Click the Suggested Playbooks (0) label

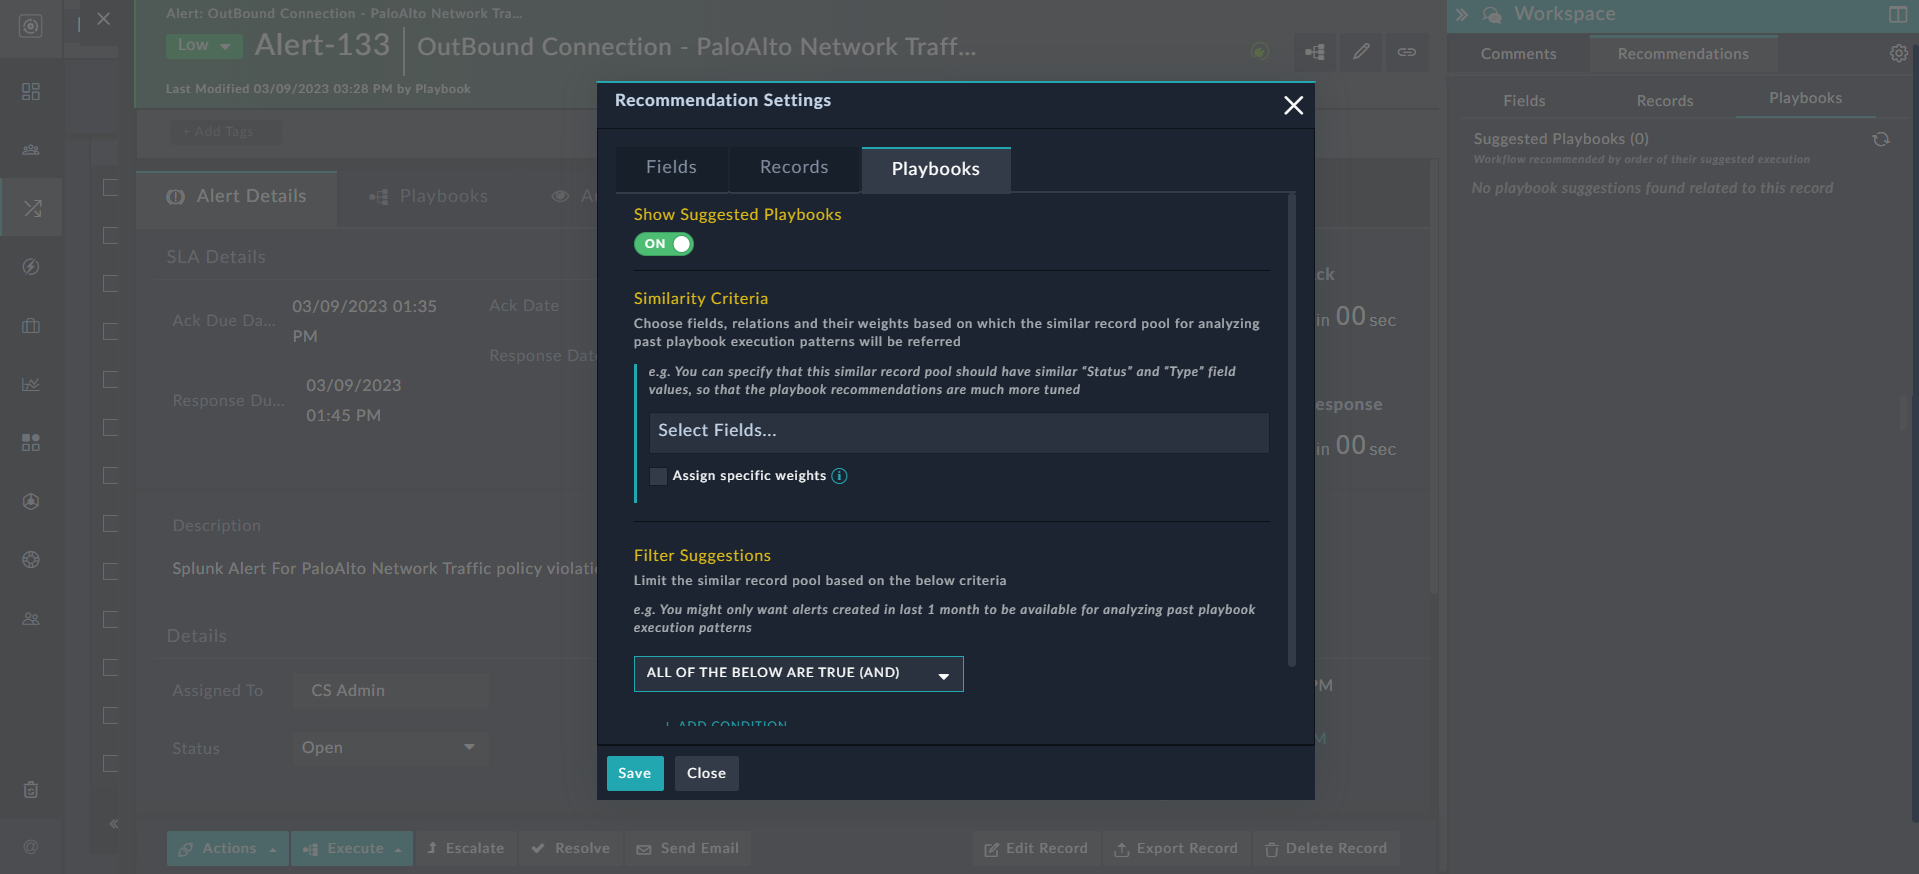click(1561, 139)
